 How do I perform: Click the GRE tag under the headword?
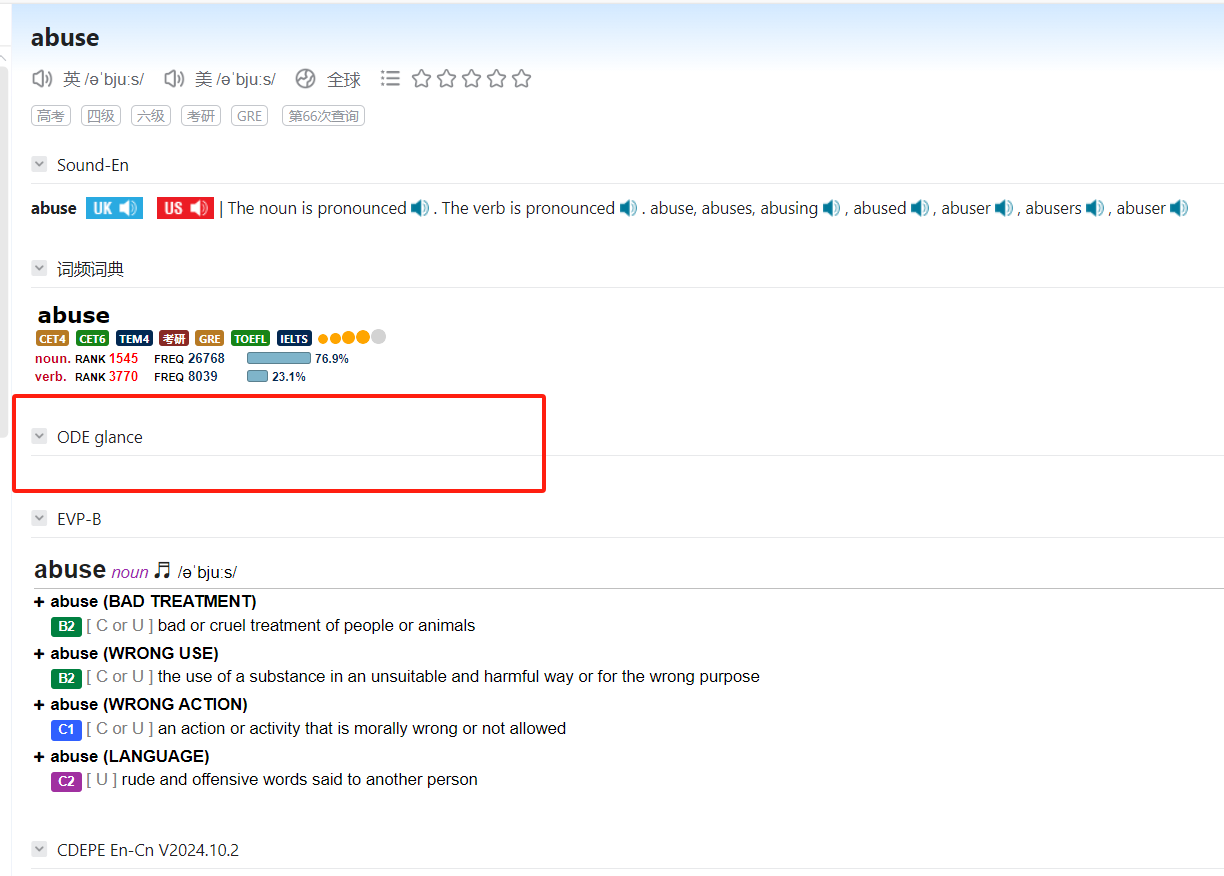pos(249,116)
